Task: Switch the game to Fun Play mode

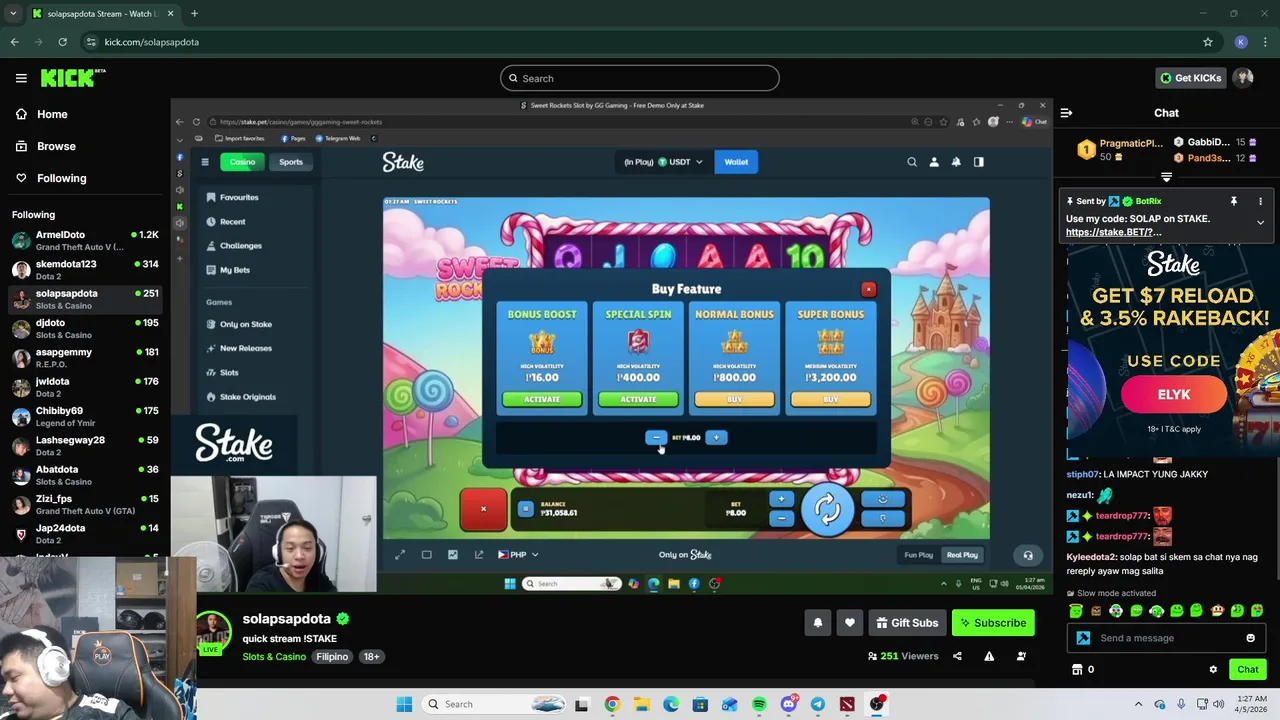Action: tap(918, 555)
